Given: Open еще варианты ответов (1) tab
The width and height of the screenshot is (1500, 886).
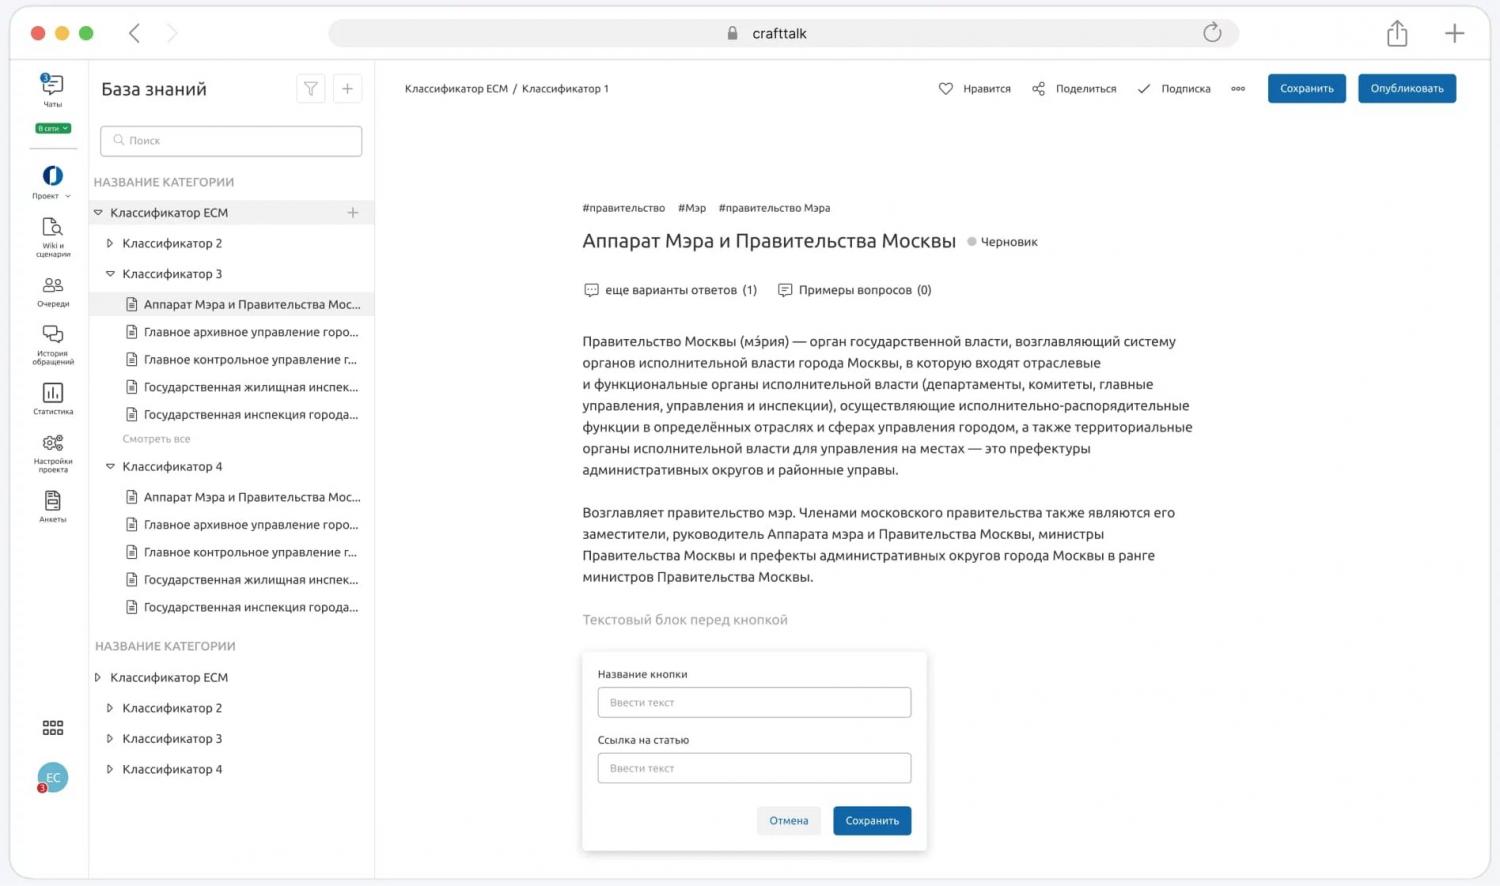Looking at the screenshot, I should point(670,290).
